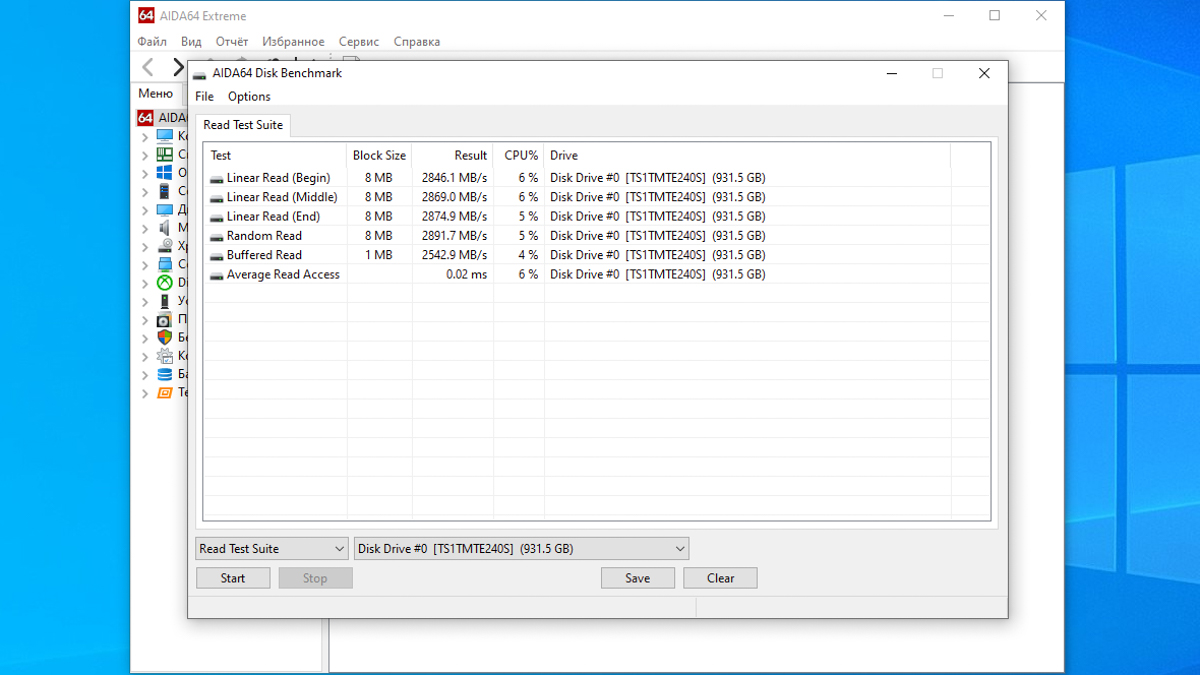Click the 1 MB block size cell
The width and height of the screenshot is (1200, 675).
coord(379,255)
